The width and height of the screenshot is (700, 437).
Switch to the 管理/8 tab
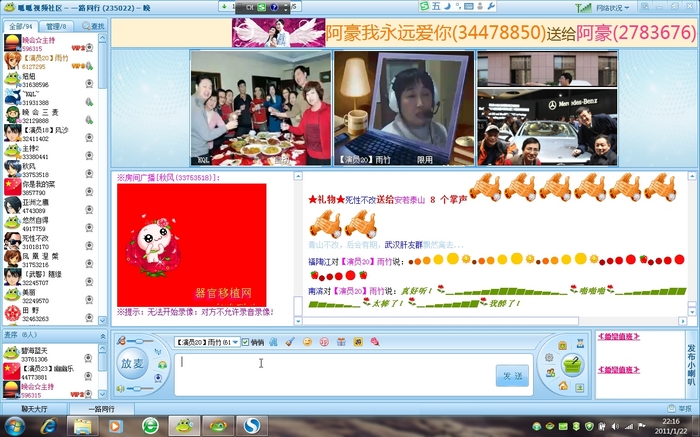tap(56, 26)
